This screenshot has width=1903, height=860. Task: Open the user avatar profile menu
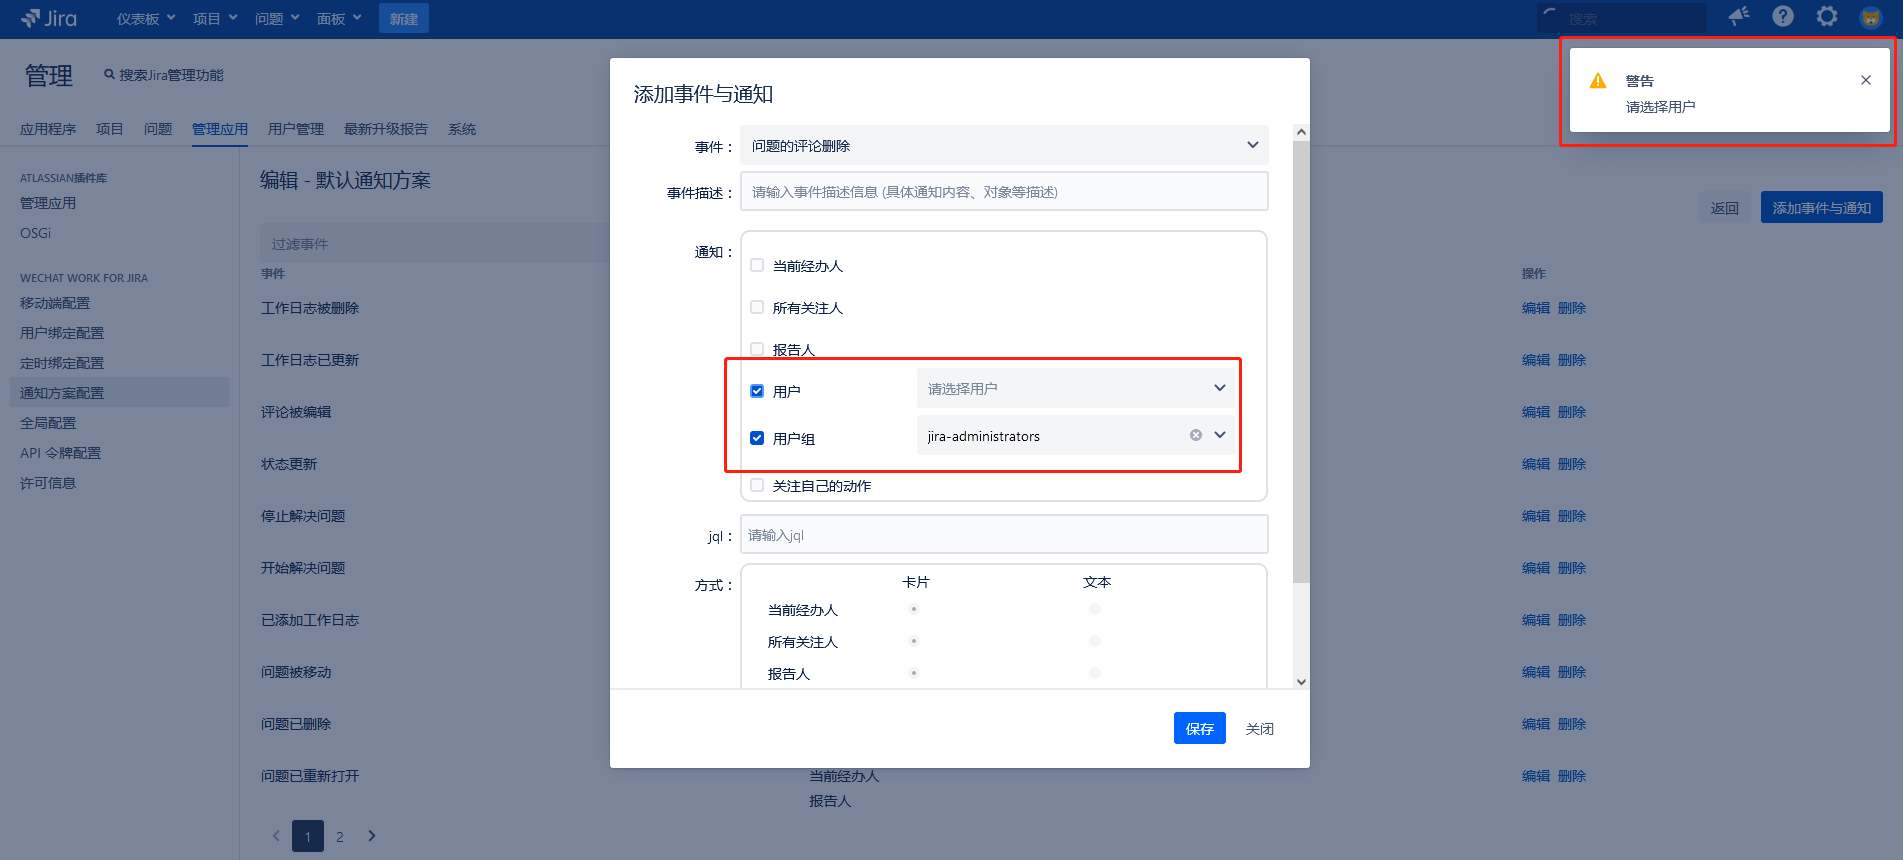tap(1870, 17)
